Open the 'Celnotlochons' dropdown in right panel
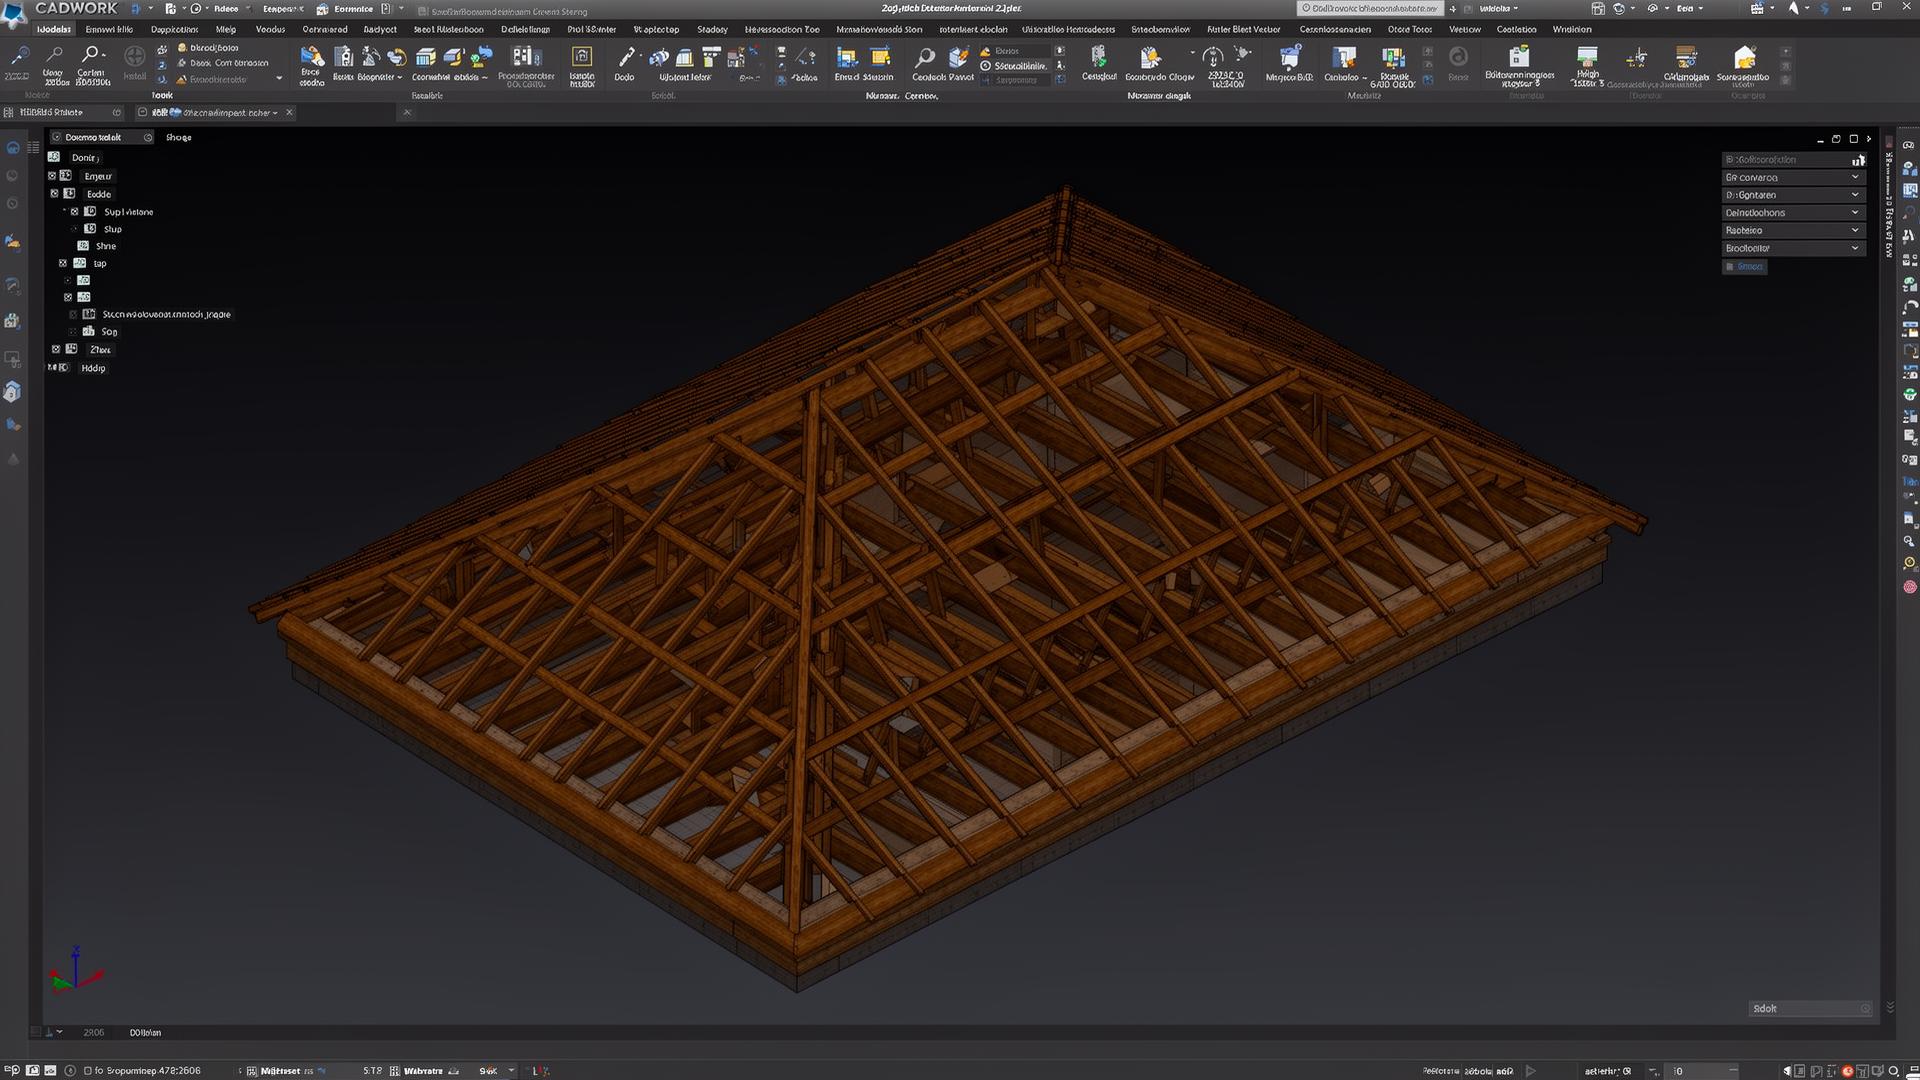 [1794, 213]
